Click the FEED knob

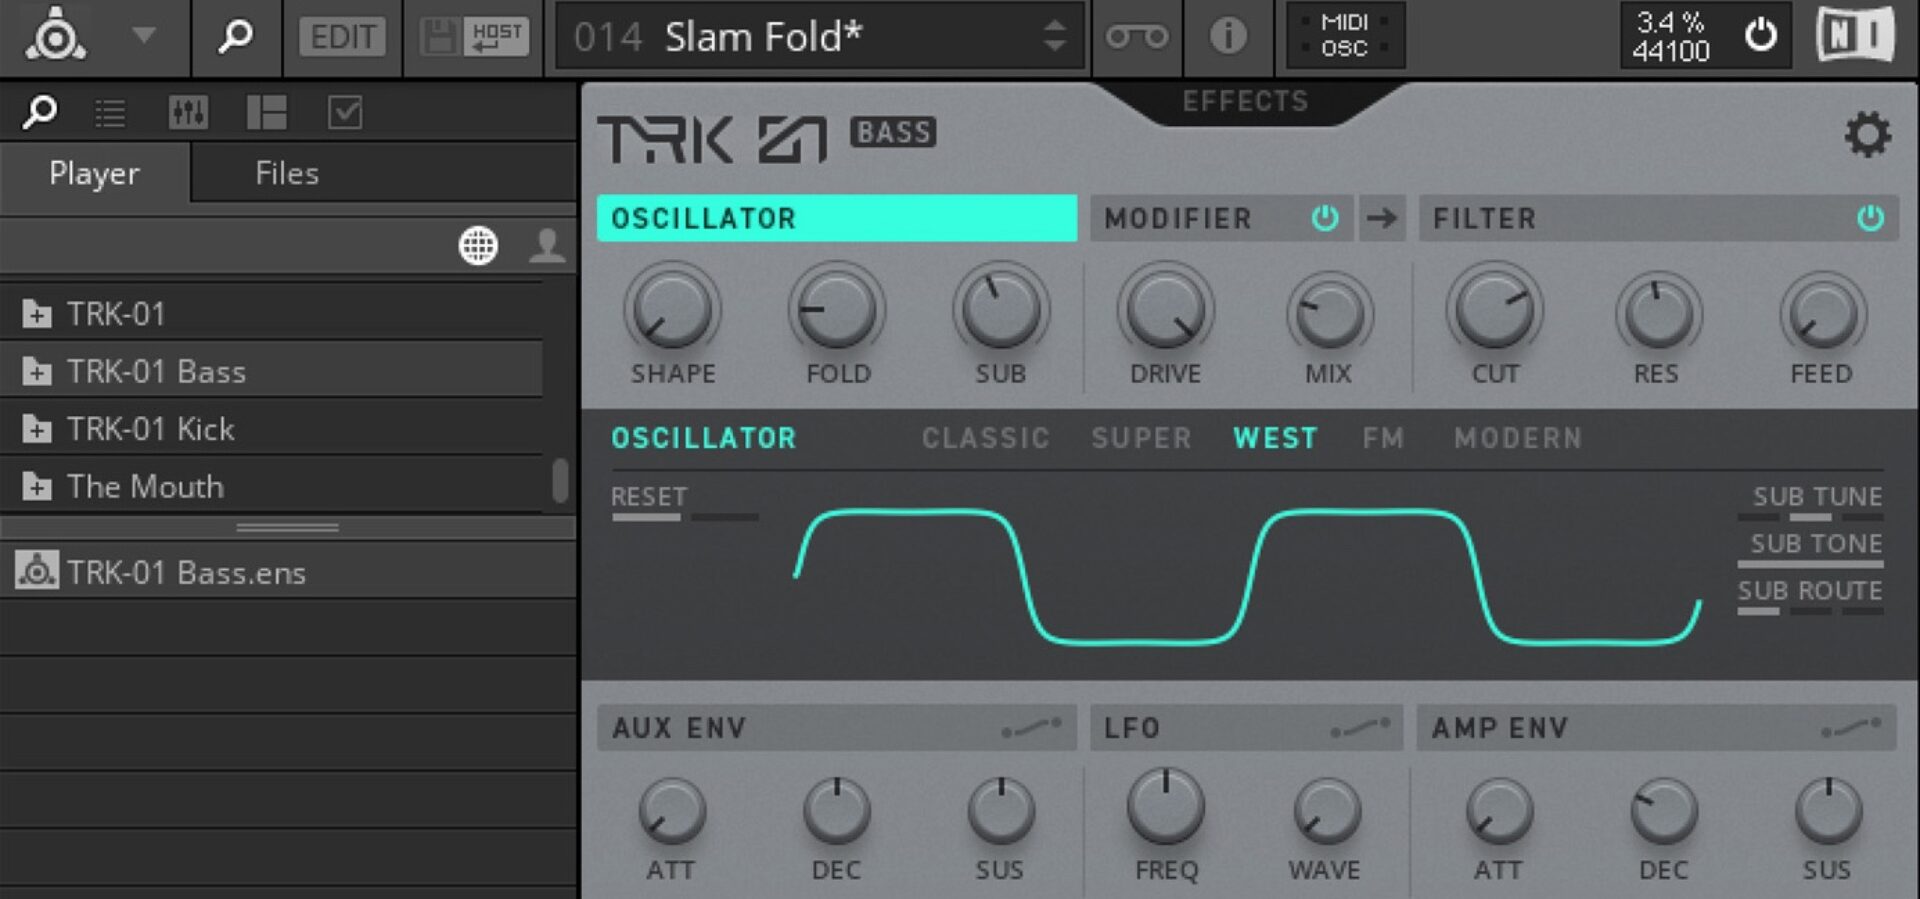pyautogui.click(x=1823, y=314)
